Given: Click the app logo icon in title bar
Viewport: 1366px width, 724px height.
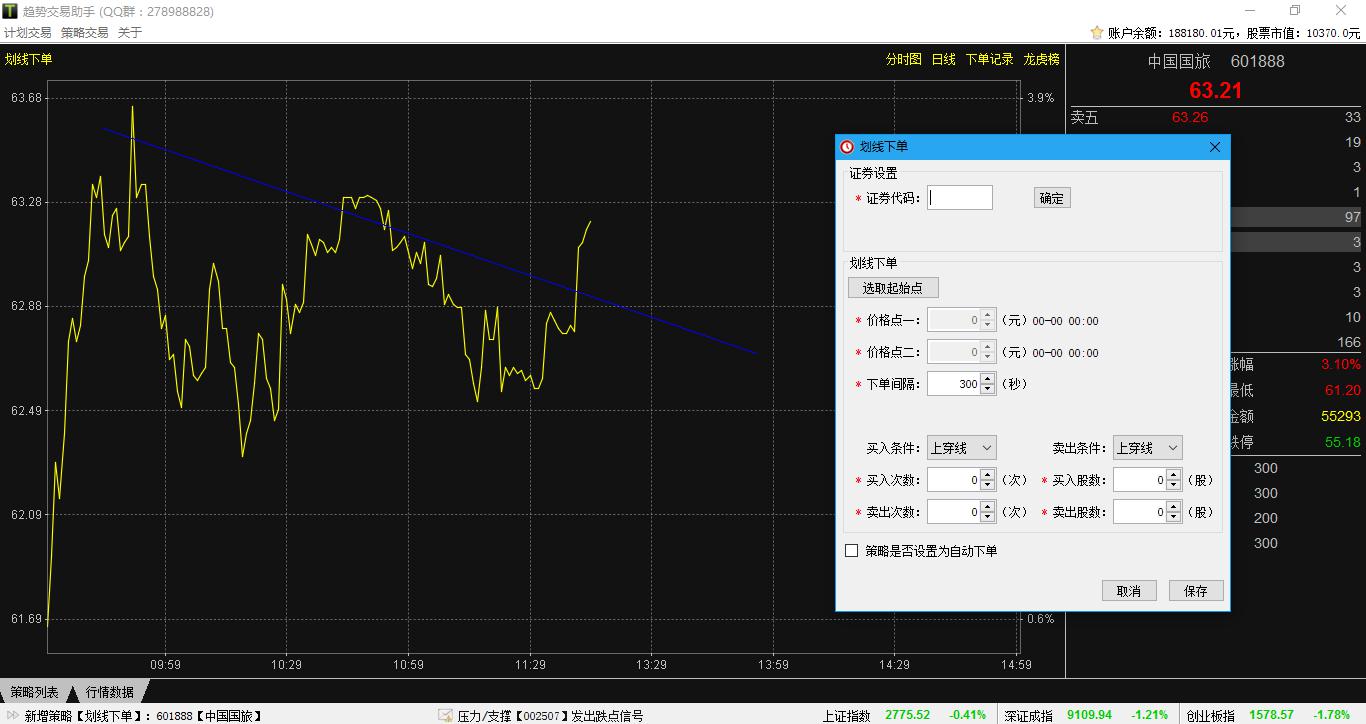Looking at the screenshot, I should click(10, 11).
